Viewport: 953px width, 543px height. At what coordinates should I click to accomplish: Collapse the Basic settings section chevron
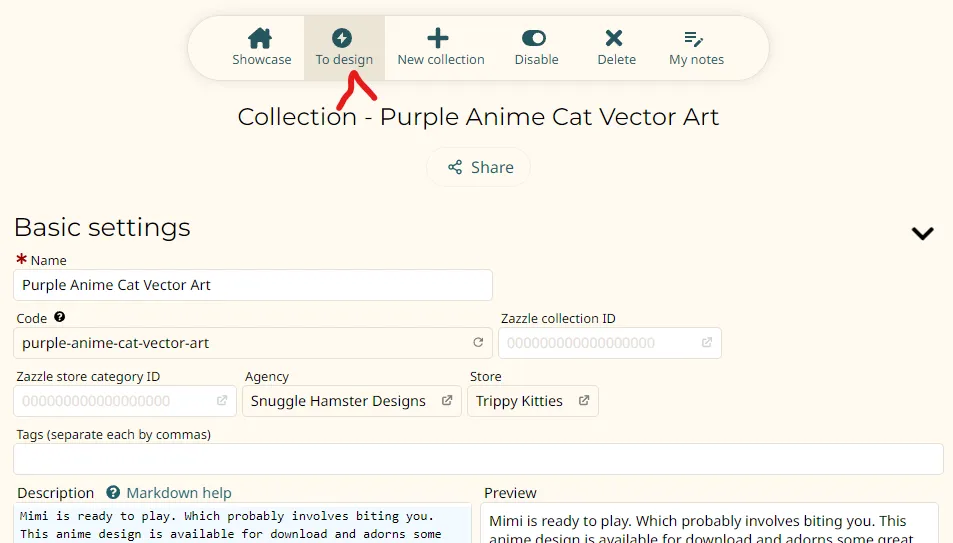(922, 233)
